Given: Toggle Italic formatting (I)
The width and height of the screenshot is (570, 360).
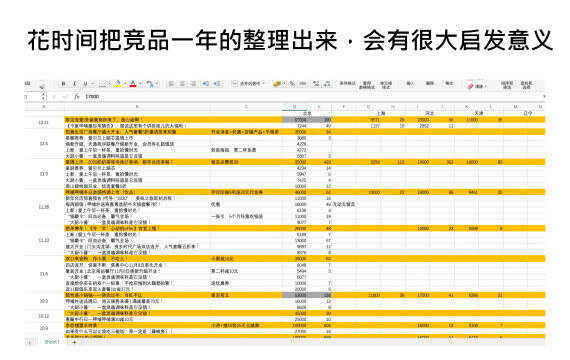Looking at the screenshot, I should pos(75,84).
